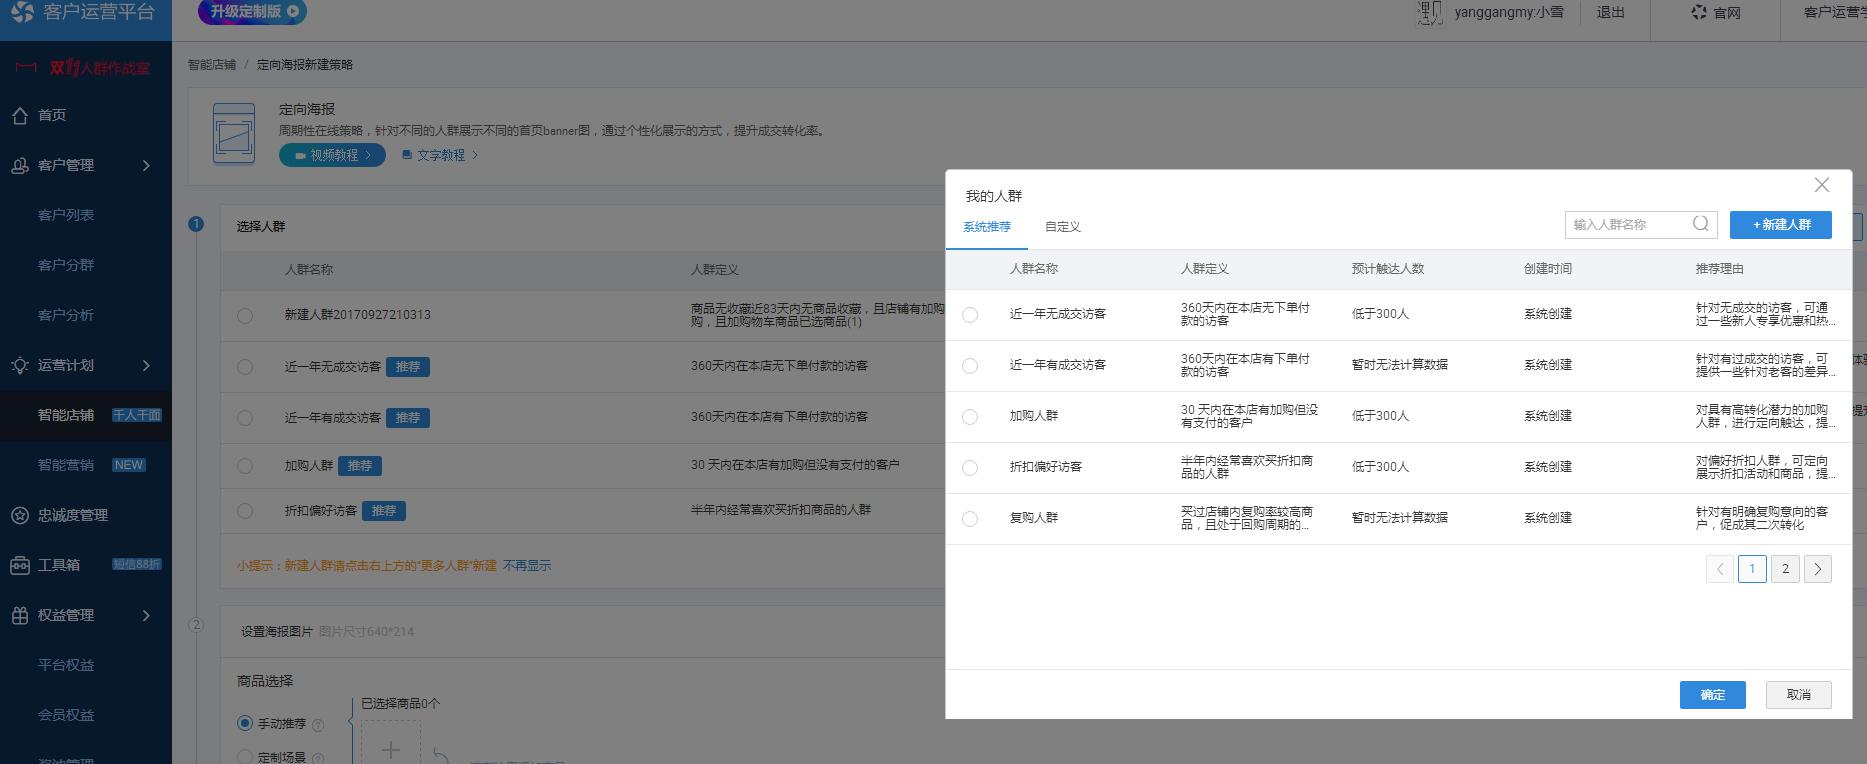
Task: Choose the 定制场景 radio option
Action: tap(245, 757)
